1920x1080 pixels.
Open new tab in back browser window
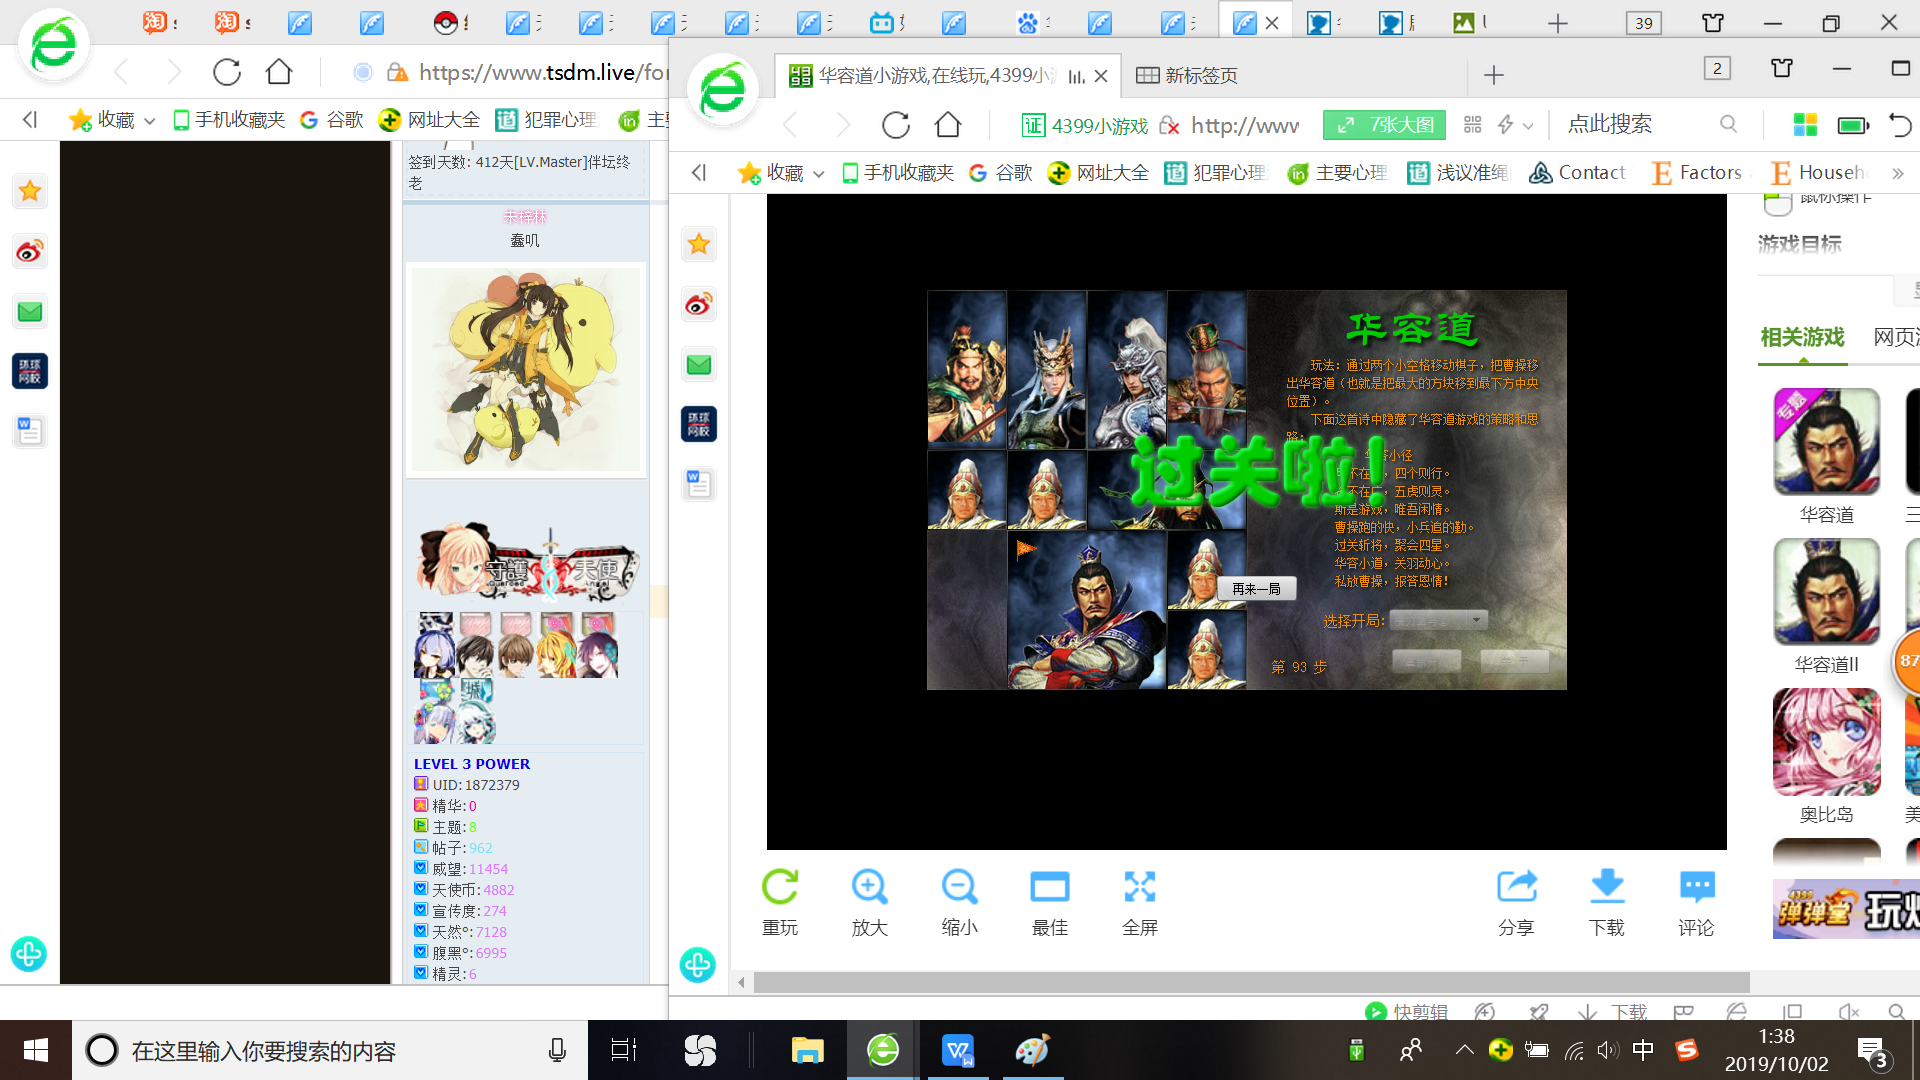tap(1558, 23)
